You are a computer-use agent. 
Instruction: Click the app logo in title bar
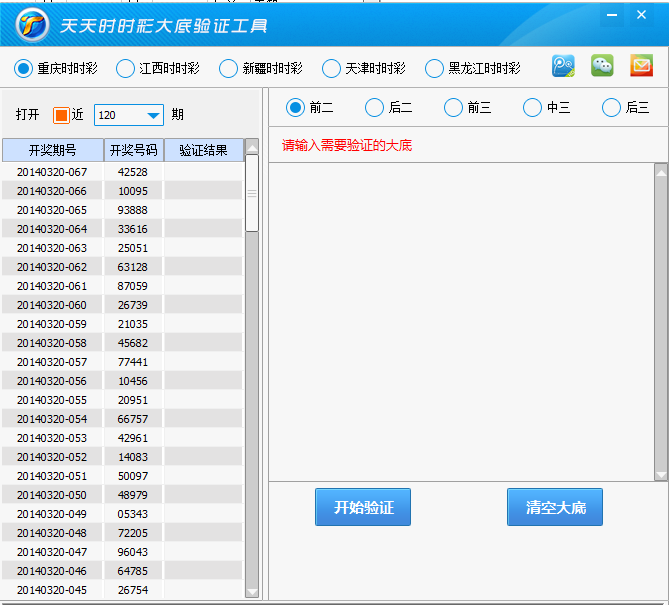(x=32, y=25)
